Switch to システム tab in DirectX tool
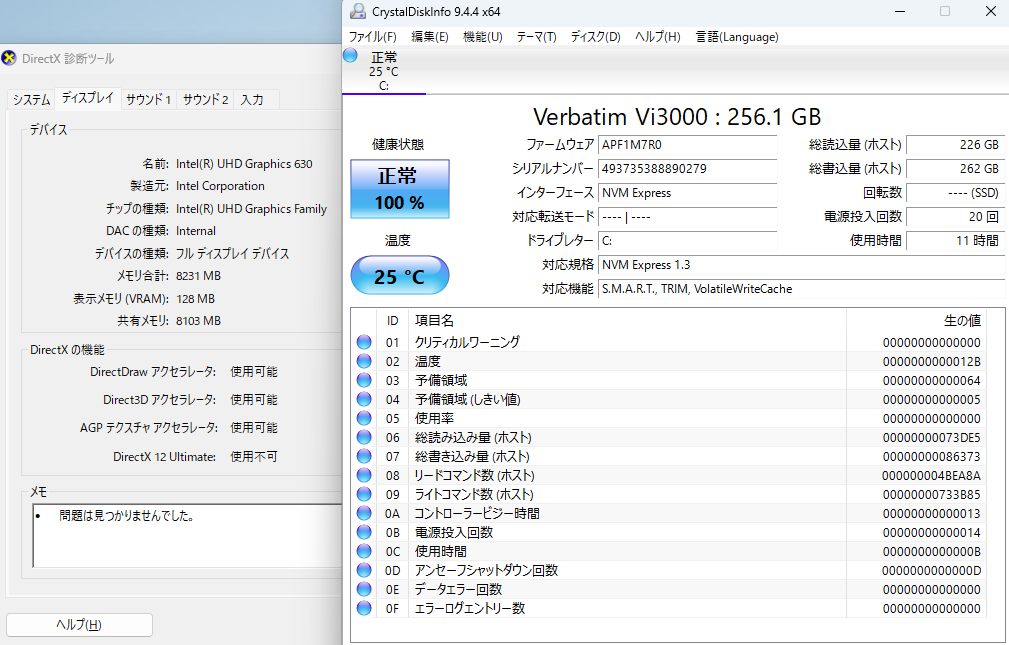Screen dimensions: 1009x645 tap(32, 99)
